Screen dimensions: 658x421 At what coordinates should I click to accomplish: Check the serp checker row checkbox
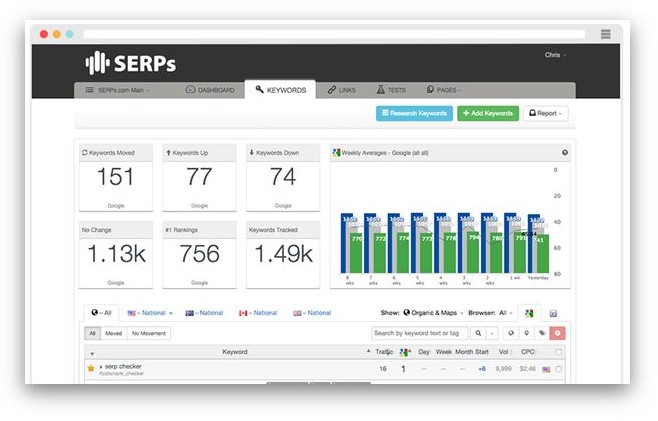[558, 369]
